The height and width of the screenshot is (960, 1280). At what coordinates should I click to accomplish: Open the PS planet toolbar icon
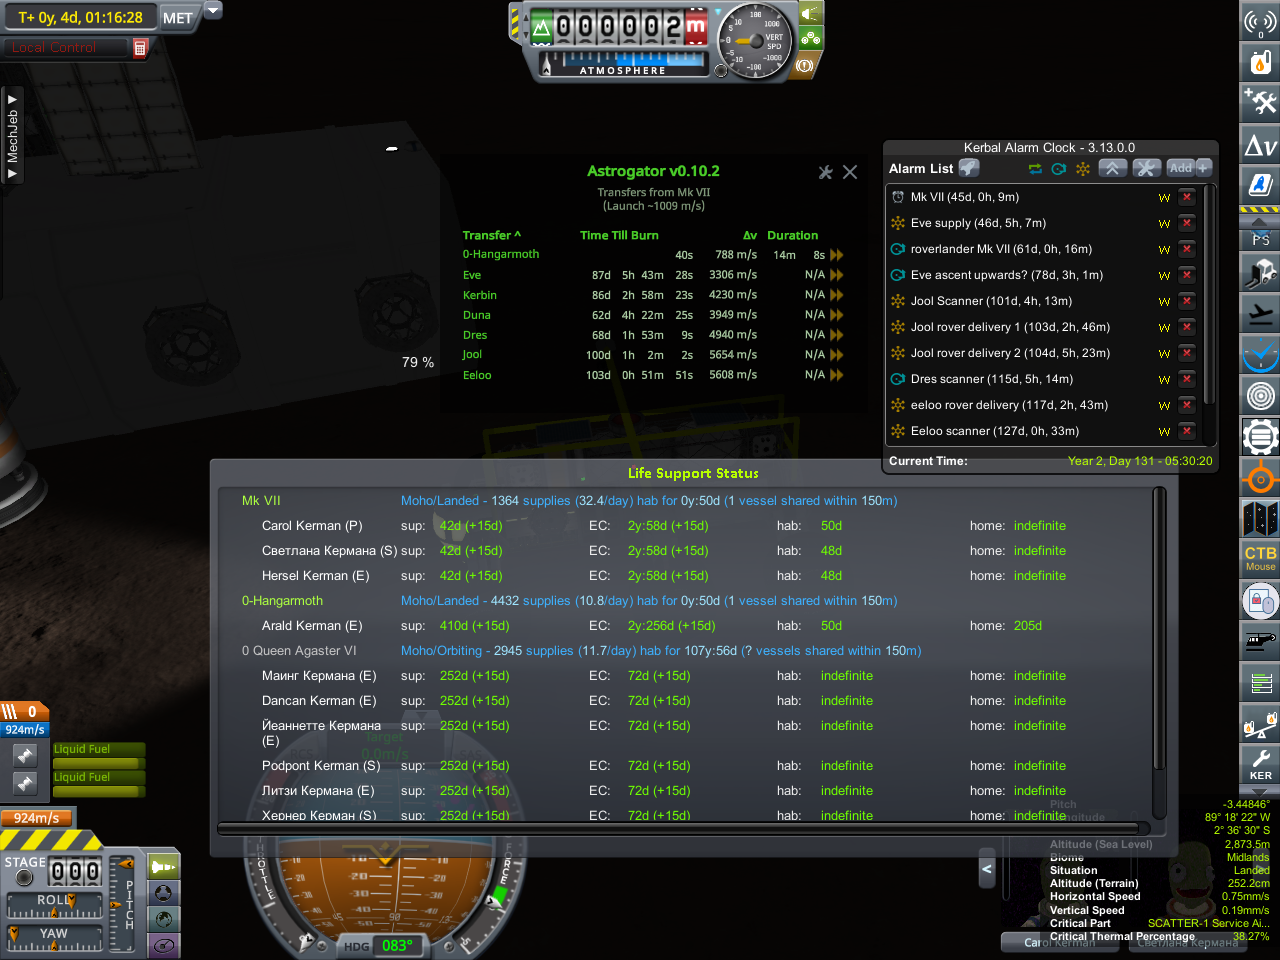pos(1260,238)
